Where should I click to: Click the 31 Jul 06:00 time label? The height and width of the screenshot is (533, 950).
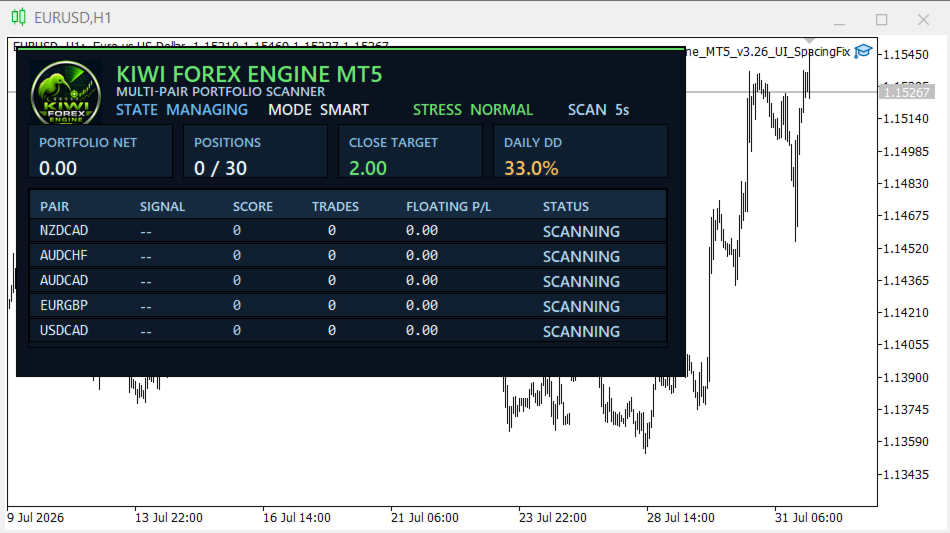pos(808,518)
